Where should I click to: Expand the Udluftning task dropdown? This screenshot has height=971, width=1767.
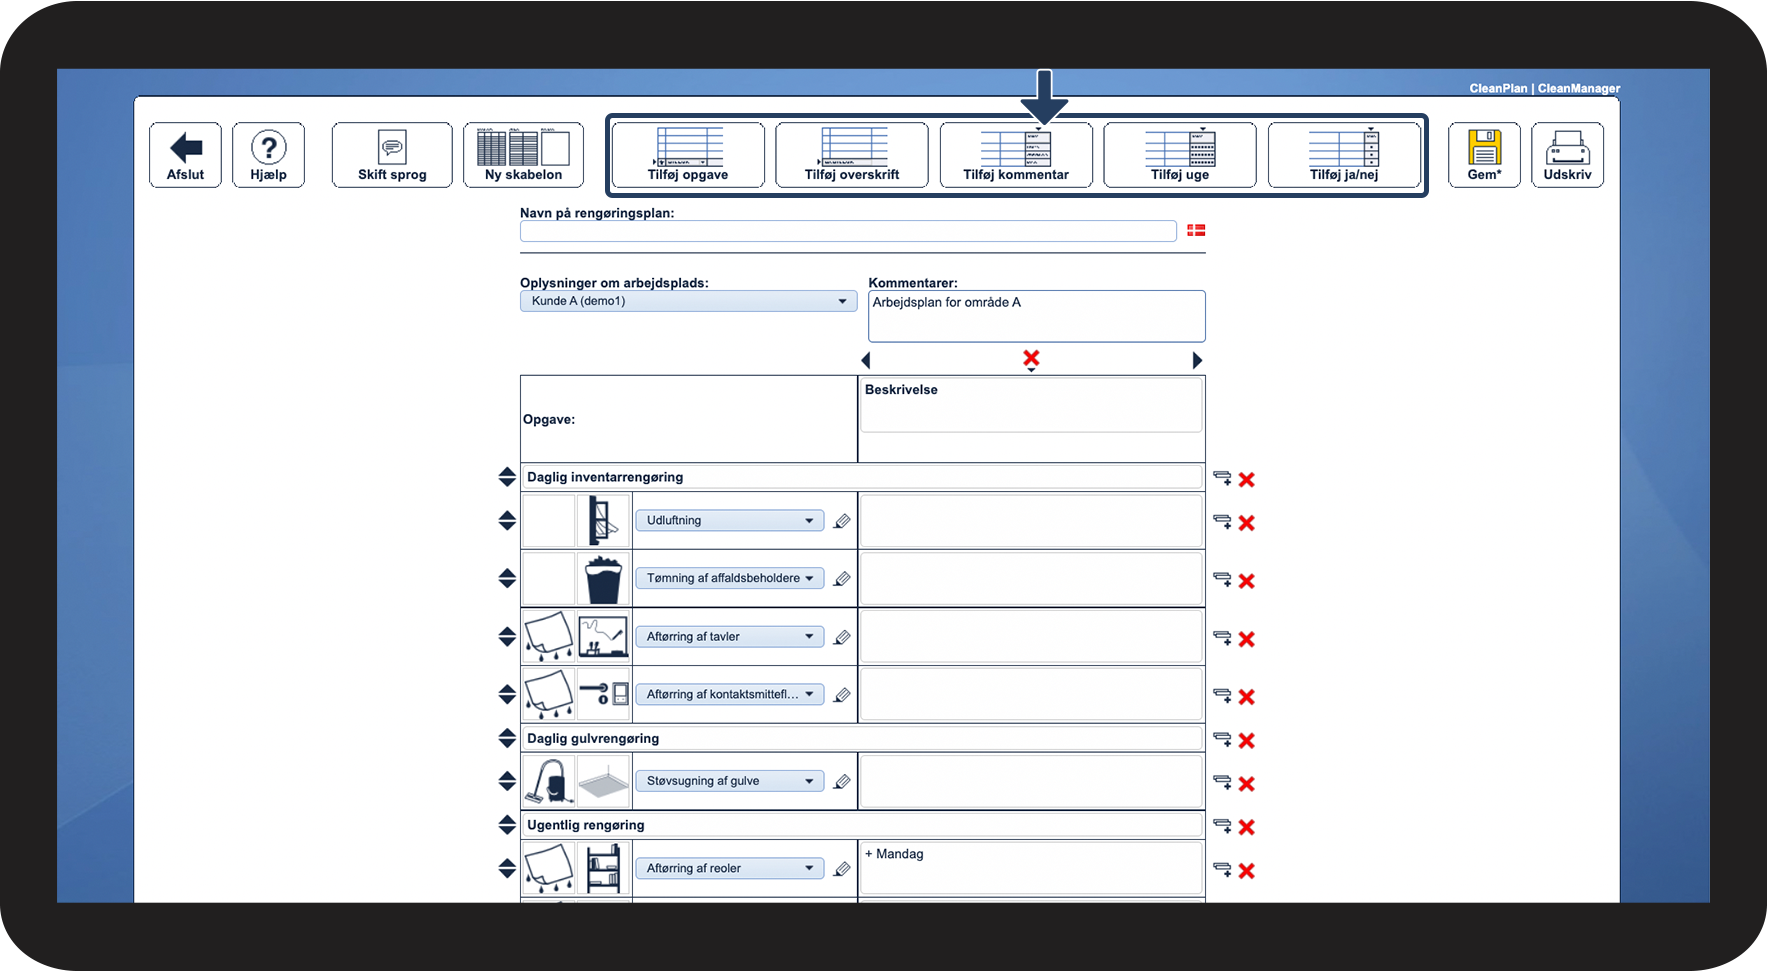[x=729, y=521]
